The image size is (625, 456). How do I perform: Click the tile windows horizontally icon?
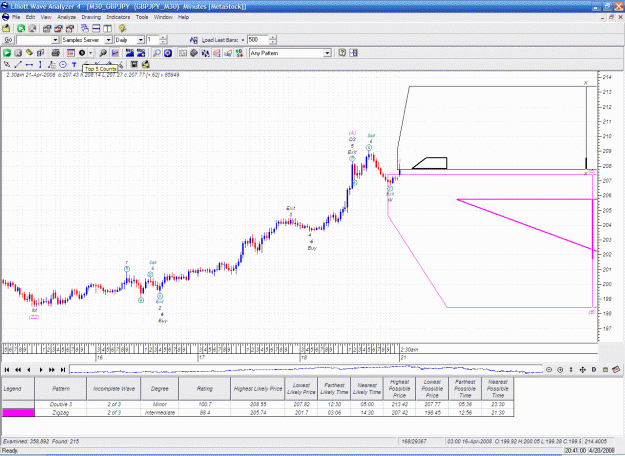(96, 28)
